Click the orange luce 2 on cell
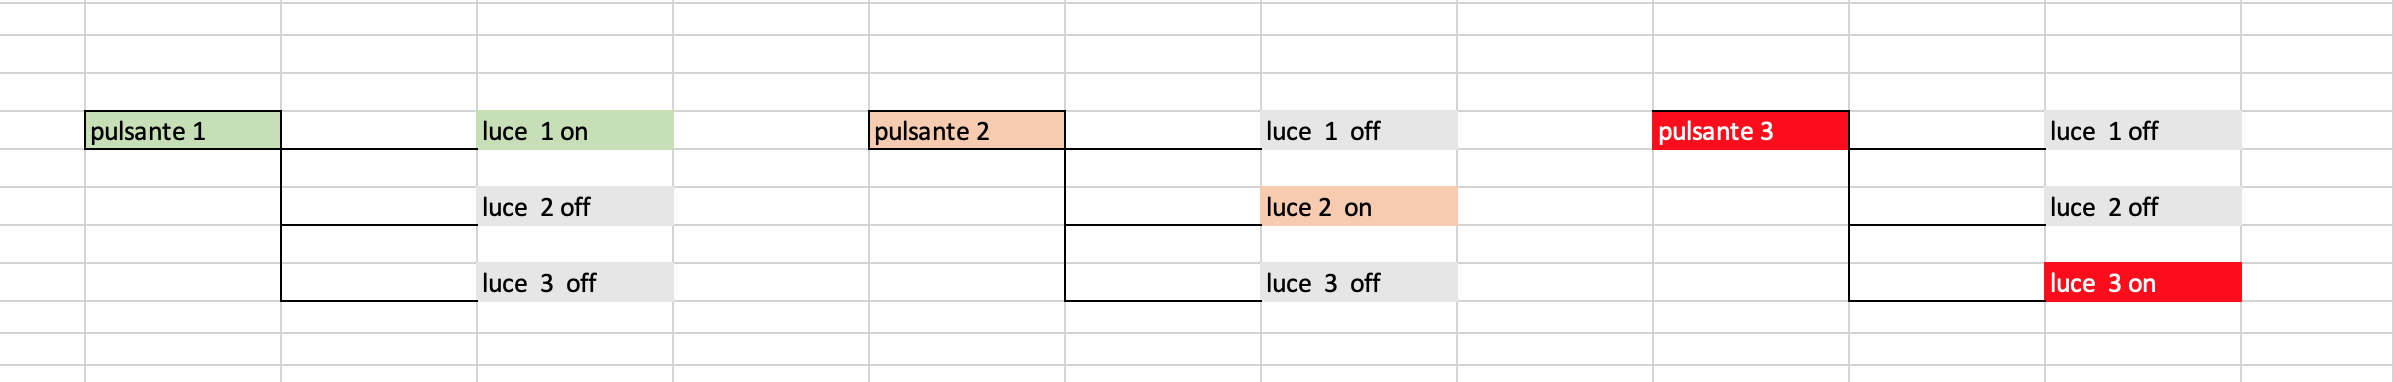This screenshot has width=2394, height=382. click(1359, 206)
